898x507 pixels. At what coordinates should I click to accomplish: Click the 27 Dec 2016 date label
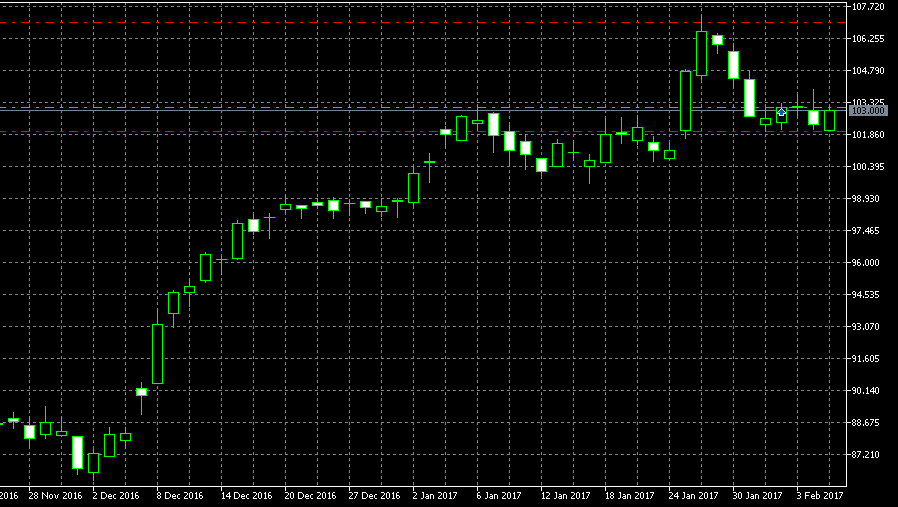(374, 496)
